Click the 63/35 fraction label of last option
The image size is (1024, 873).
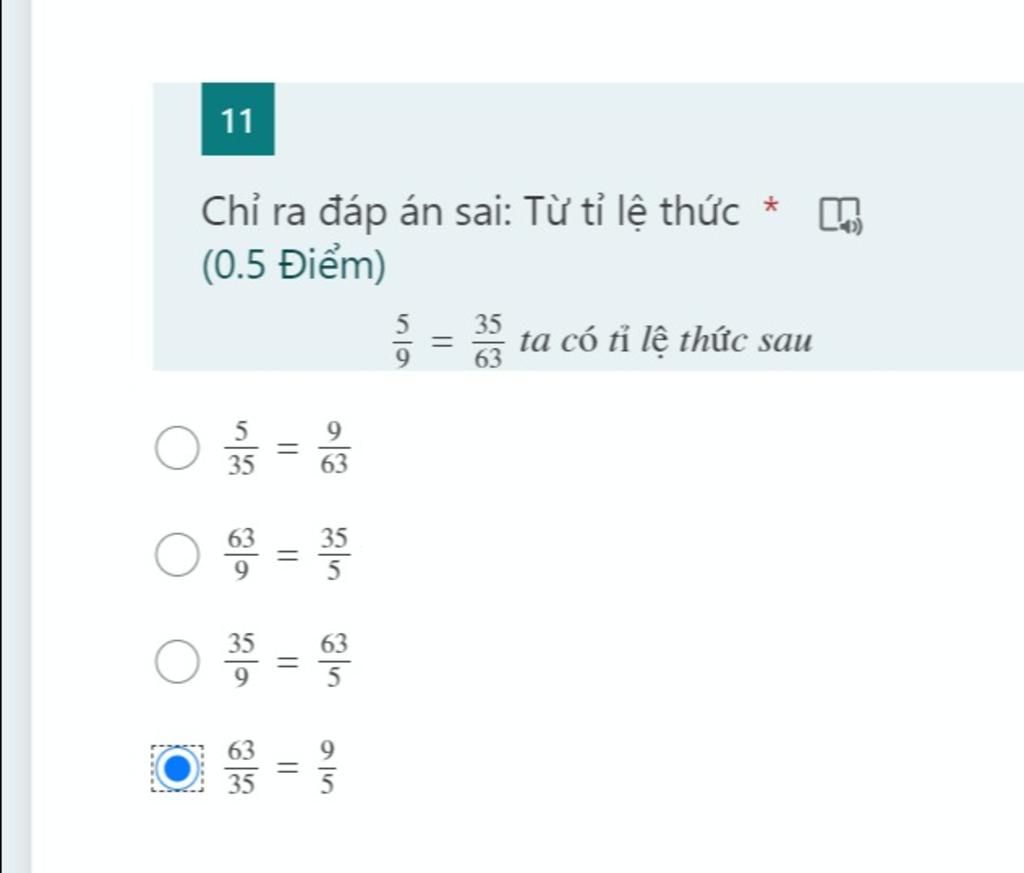[x=241, y=767]
